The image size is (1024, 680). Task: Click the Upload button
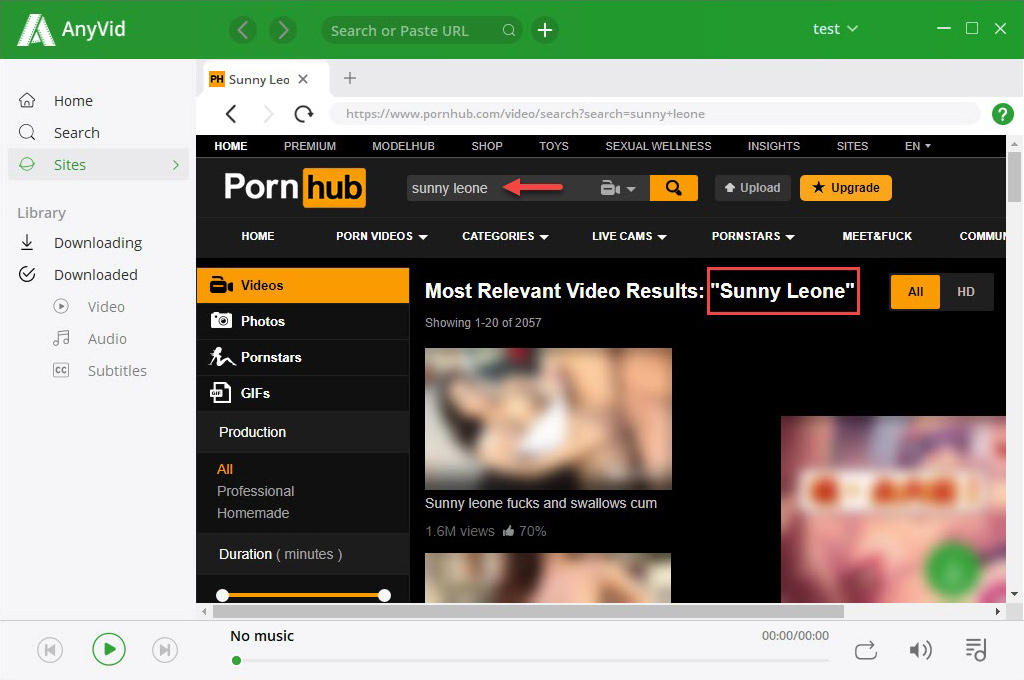[752, 188]
